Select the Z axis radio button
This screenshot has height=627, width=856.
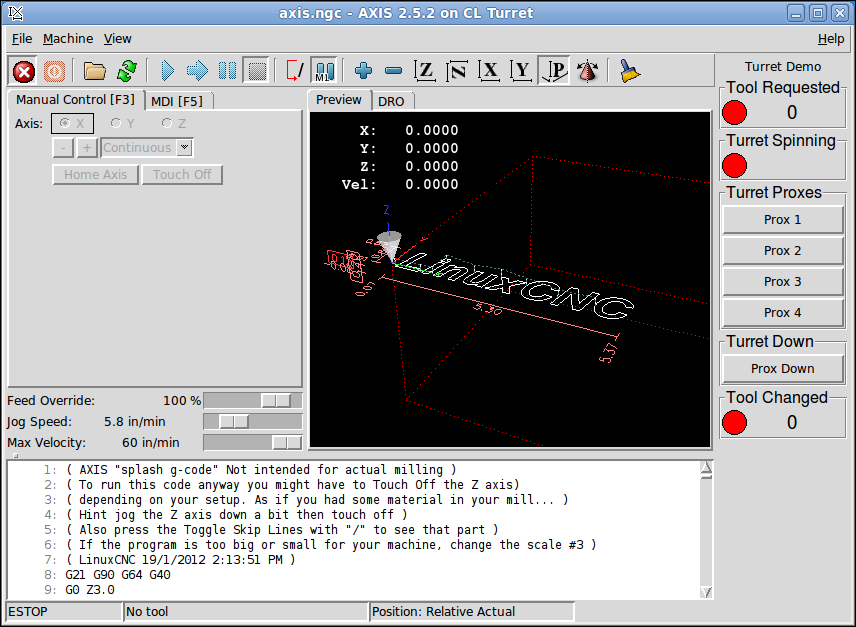pos(174,123)
